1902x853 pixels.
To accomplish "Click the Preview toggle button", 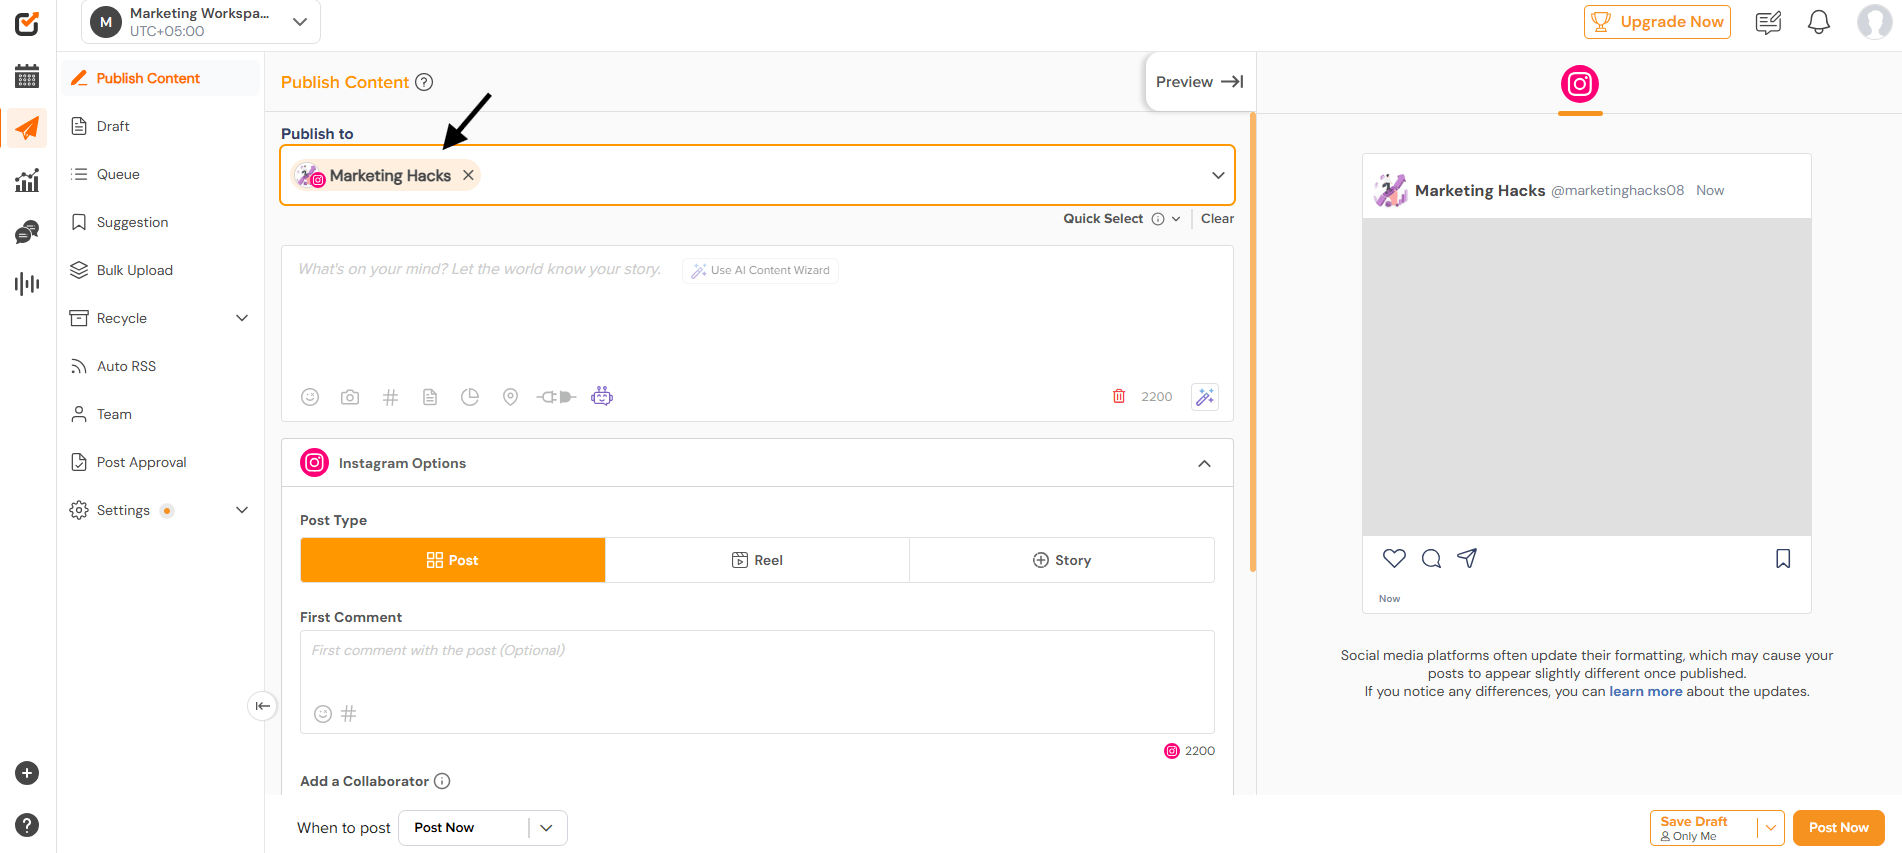I will pyautogui.click(x=1200, y=82).
